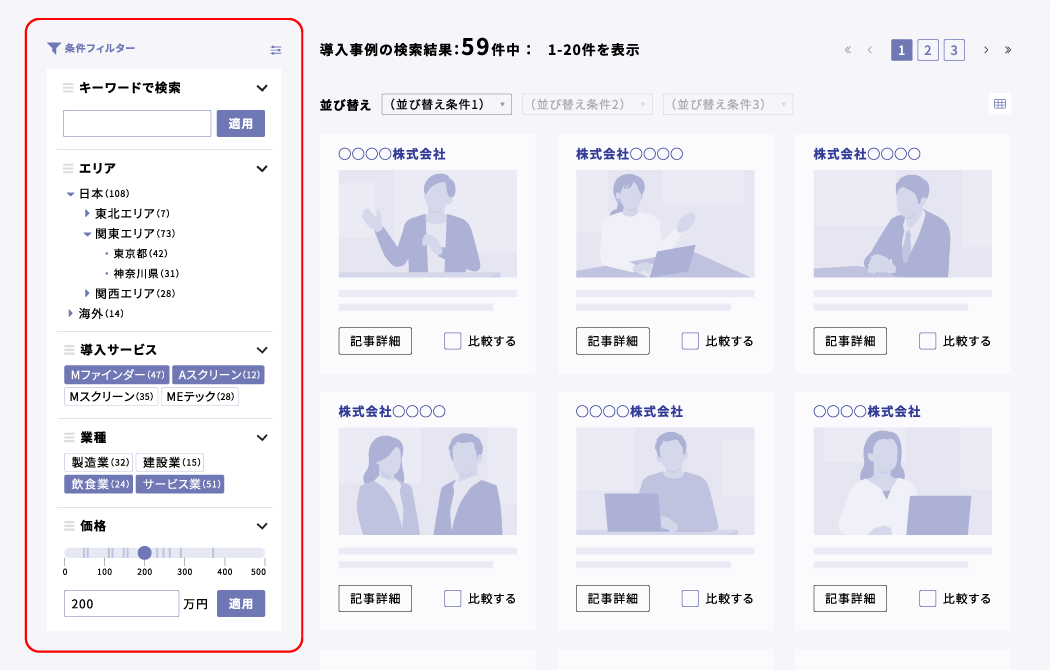Screen dimensions: 1050x670
Task: Go to next page with the › arrow
Action: click(985, 48)
